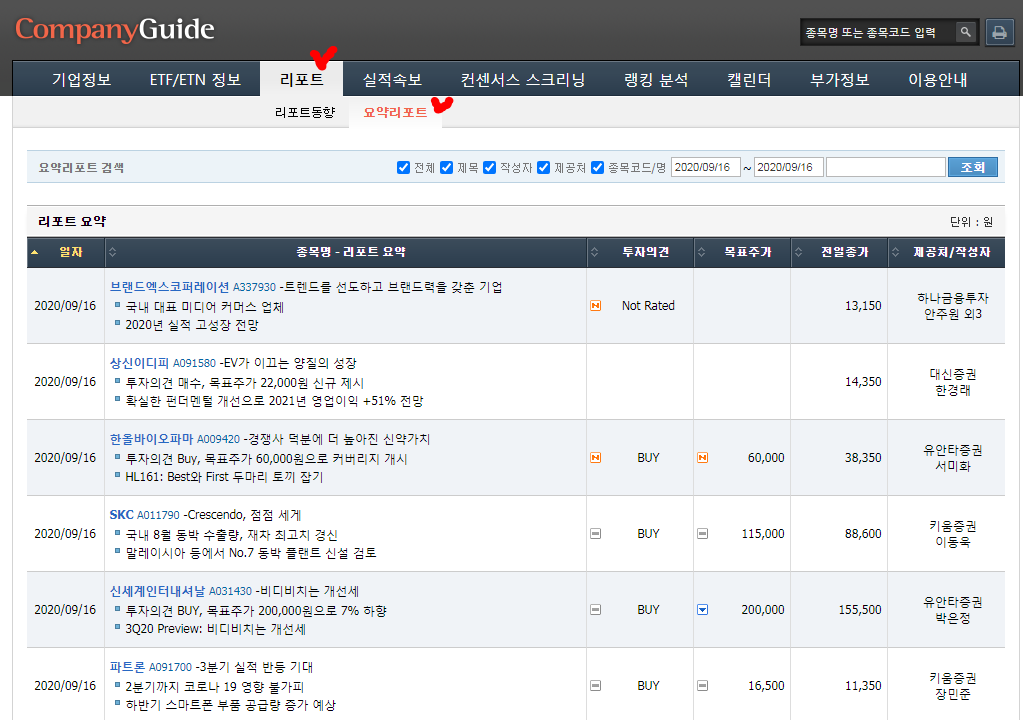Image resolution: width=1023 pixels, height=720 pixels.
Task: Click target price 60,000 cell
Action: click(x=766, y=458)
